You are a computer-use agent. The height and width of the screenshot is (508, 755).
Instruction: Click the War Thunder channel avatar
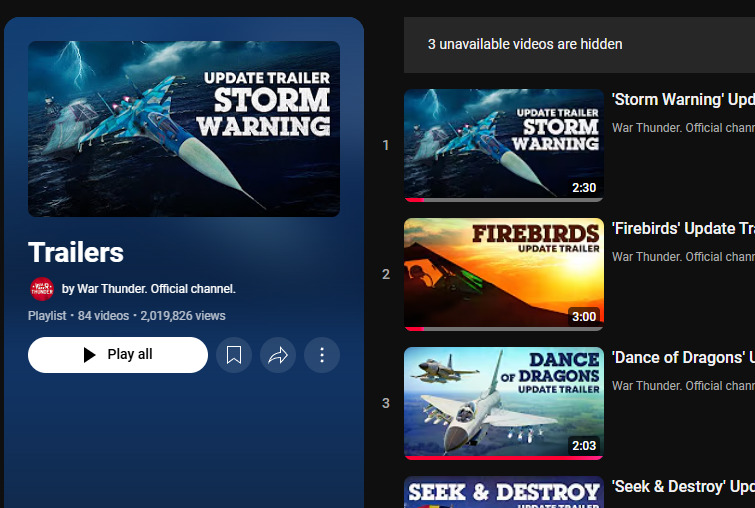pyautogui.click(x=42, y=289)
